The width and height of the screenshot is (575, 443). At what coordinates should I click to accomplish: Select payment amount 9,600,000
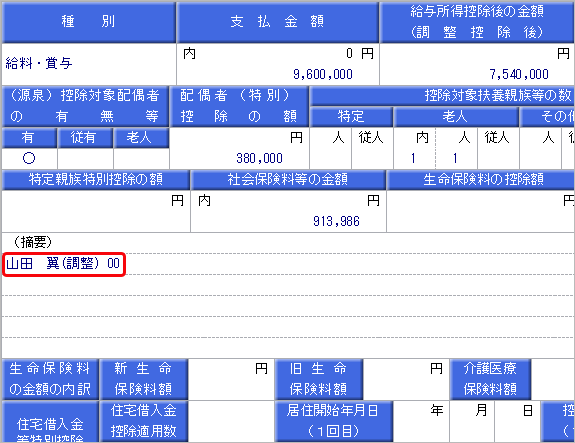(x=323, y=74)
